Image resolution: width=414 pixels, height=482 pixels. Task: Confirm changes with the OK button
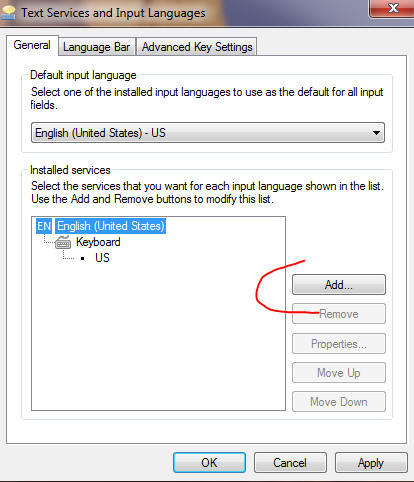coord(209,463)
